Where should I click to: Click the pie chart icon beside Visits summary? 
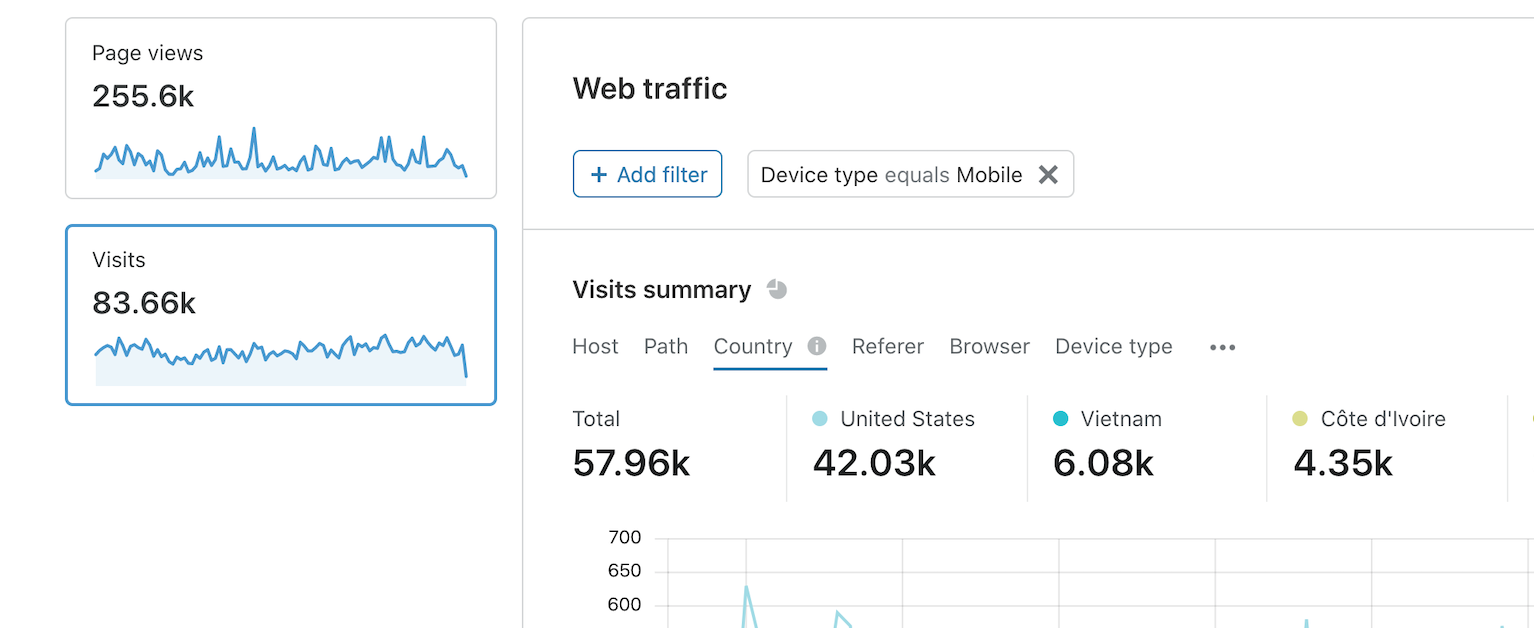point(777,289)
